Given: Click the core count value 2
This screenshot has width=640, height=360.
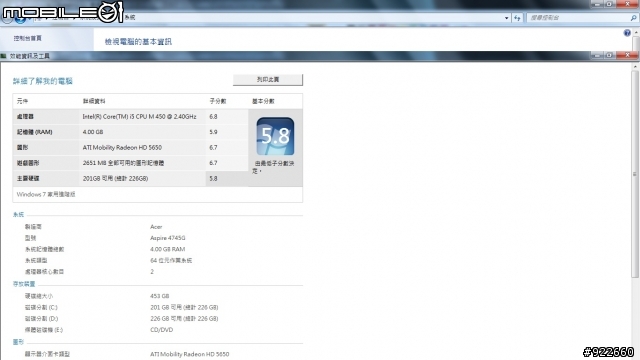Looking at the screenshot, I should point(152,272).
